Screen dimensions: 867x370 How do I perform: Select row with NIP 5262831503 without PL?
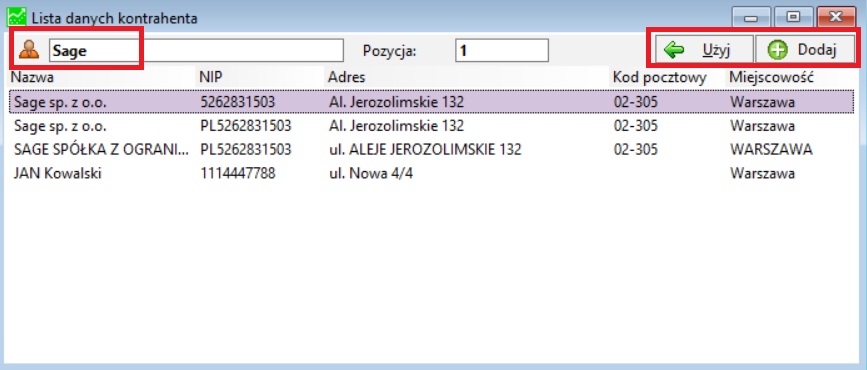tap(431, 102)
